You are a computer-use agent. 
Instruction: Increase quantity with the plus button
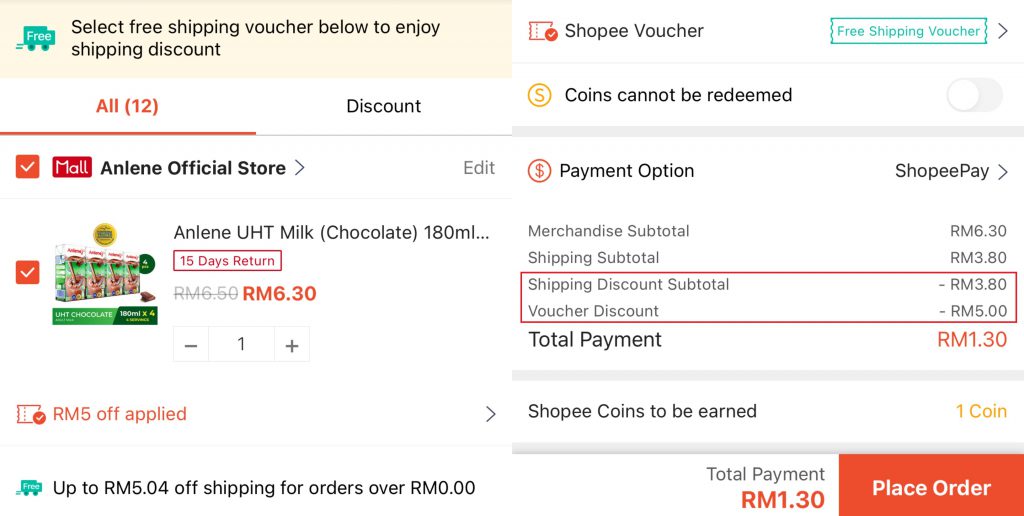coord(292,345)
